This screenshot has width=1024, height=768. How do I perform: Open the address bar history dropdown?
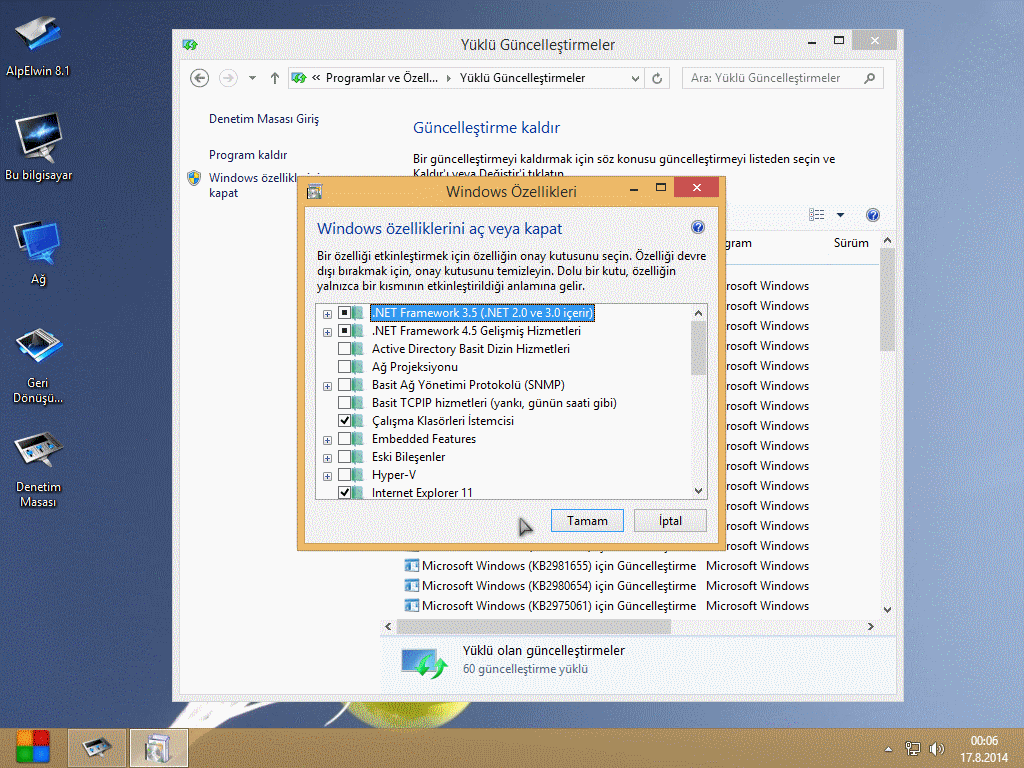(636, 78)
